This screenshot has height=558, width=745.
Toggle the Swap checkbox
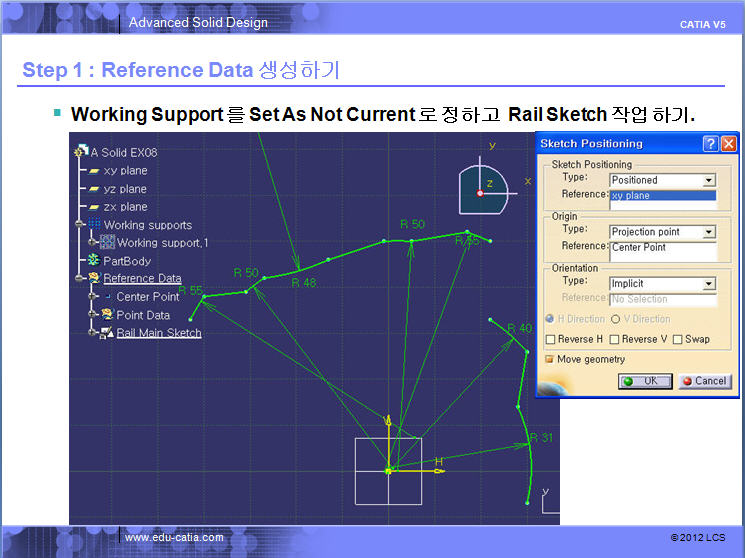click(x=678, y=339)
